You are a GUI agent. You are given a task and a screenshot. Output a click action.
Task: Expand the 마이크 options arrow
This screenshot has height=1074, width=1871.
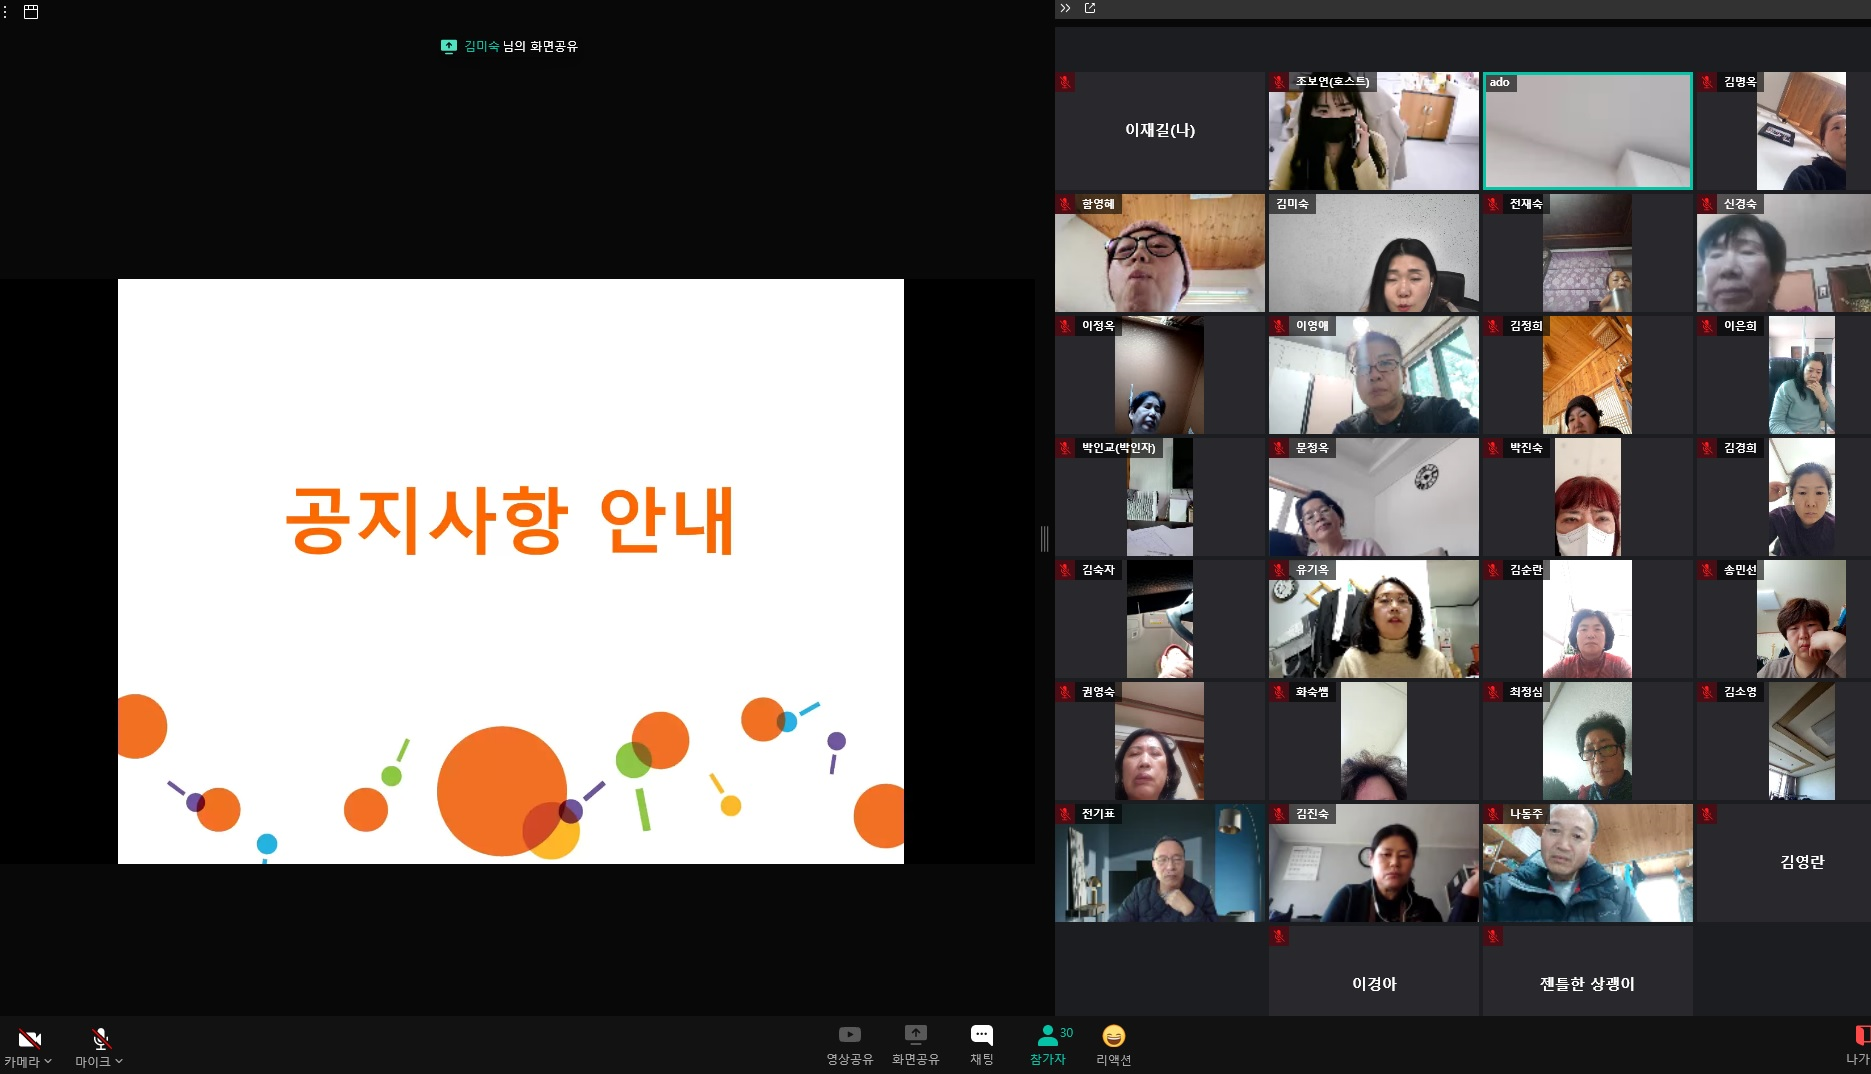click(119, 1062)
